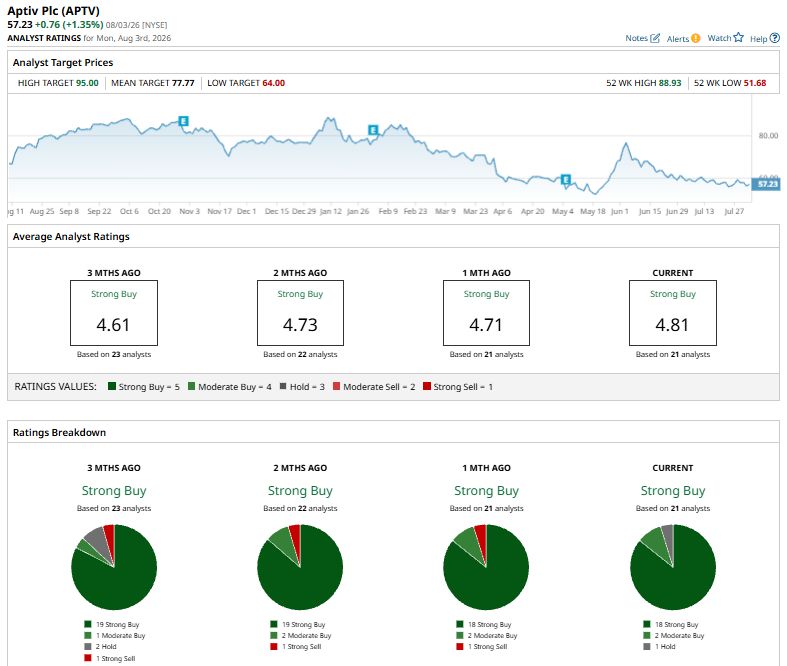
Task: Click the Strong Buy legend color swatch
Action: coord(112,386)
